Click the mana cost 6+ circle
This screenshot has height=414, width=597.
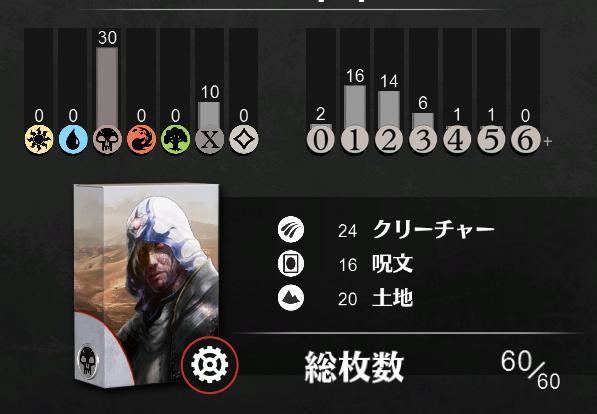click(x=525, y=140)
